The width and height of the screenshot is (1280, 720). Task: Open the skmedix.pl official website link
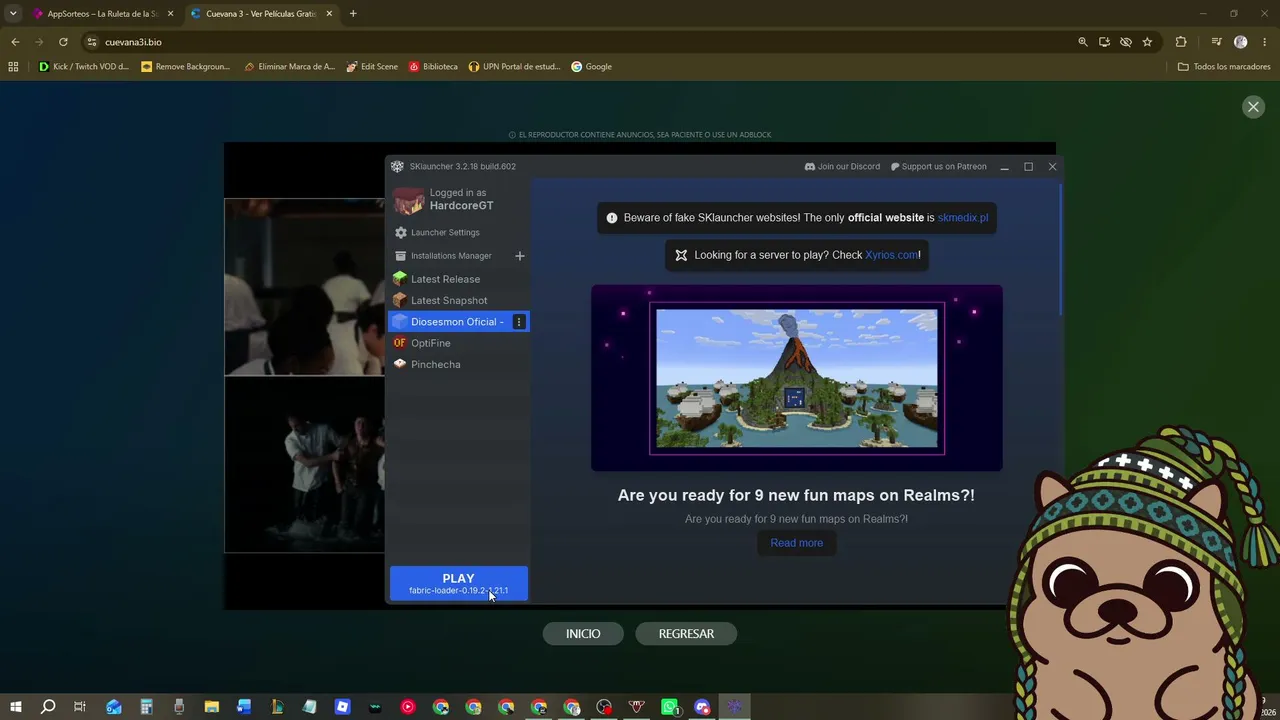[x=962, y=218]
